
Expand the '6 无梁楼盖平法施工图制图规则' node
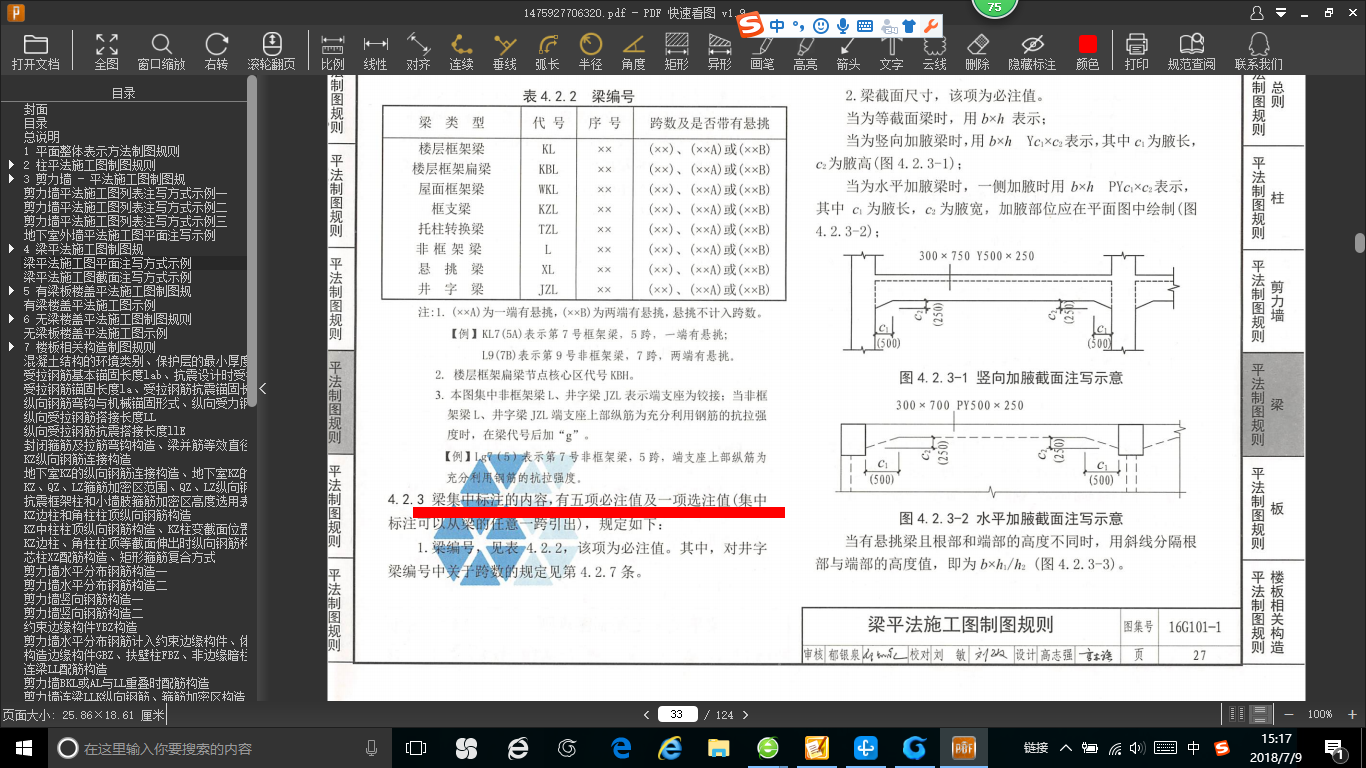[x=11, y=319]
